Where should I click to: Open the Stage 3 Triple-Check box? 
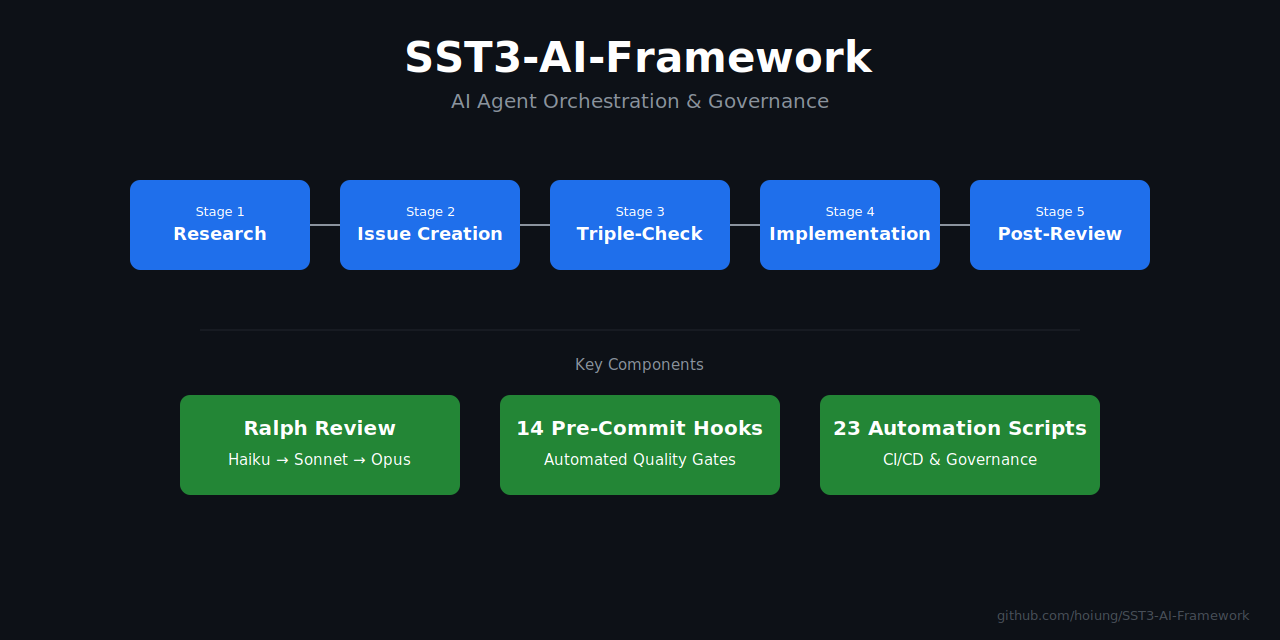pyautogui.click(x=640, y=225)
